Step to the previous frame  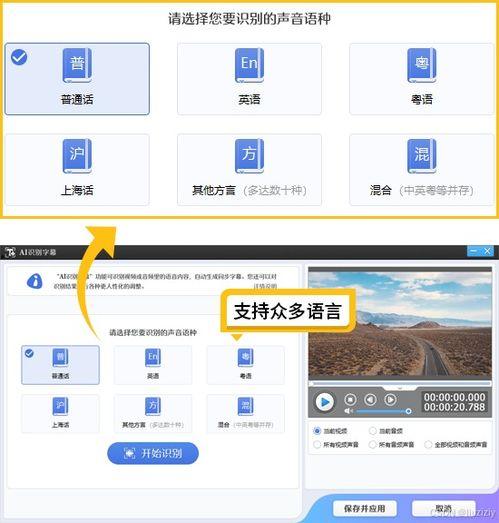point(370,399)
